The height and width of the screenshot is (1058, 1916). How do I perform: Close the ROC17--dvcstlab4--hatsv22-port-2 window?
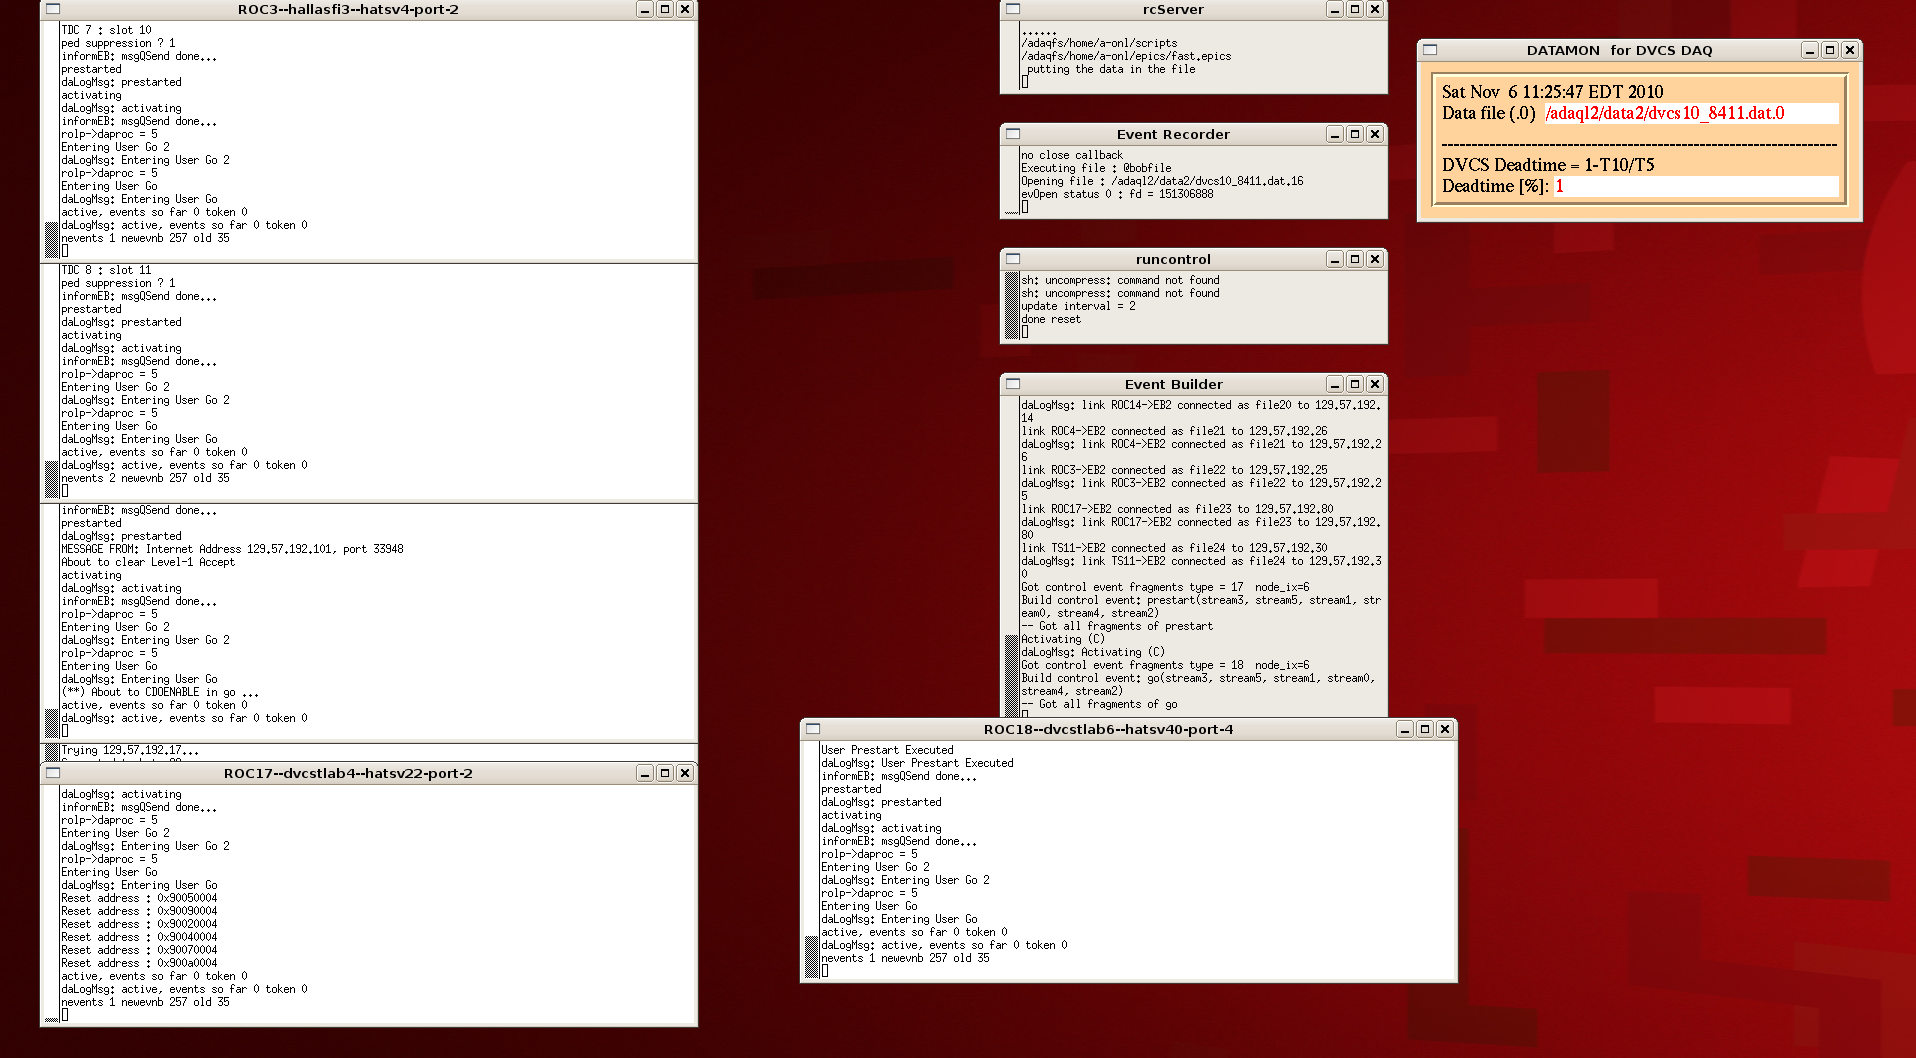pyautogui.click(x=685, y=773)
